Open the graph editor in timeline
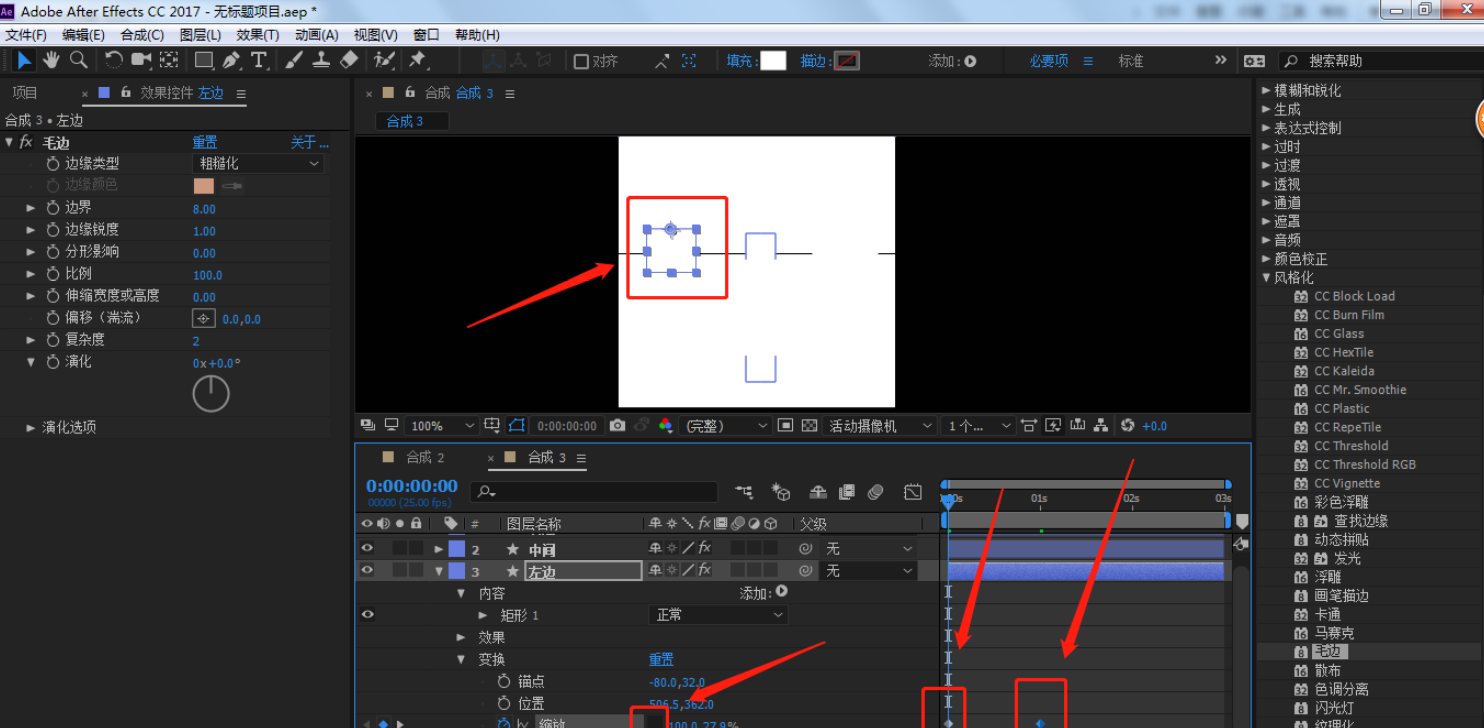The image size is (1484, 728). tap(912, 492)
